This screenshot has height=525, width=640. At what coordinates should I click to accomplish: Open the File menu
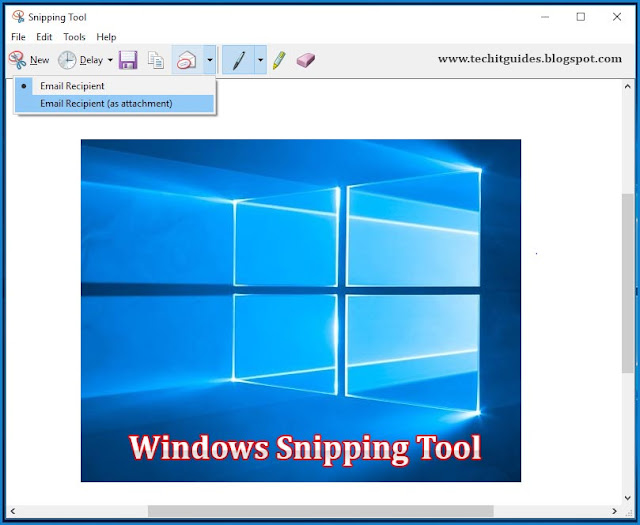[18, 37]
